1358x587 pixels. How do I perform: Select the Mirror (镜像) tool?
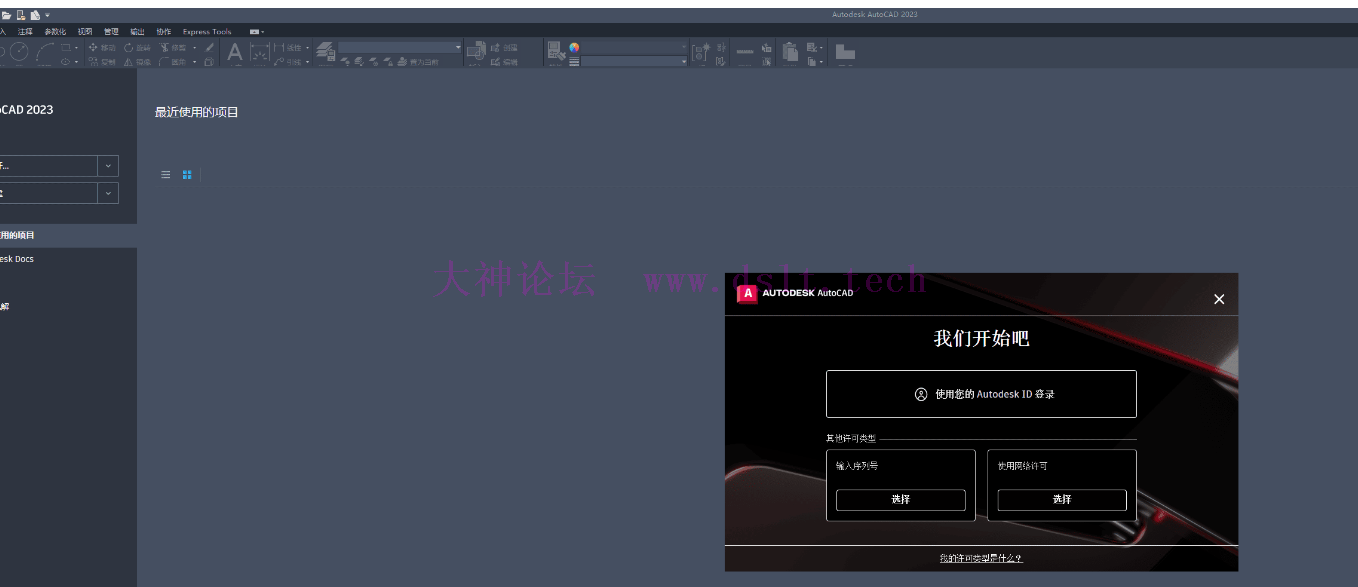(x=137, y=62)
